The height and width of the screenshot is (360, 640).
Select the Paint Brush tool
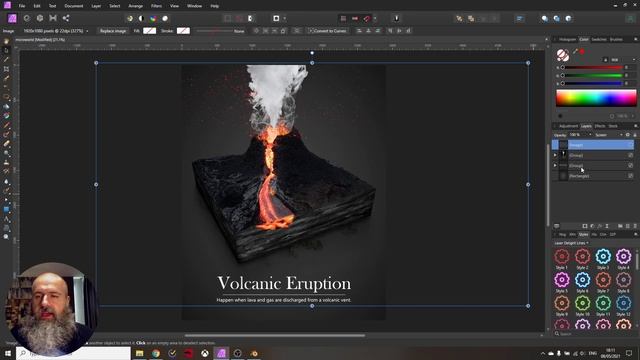click(6, 125)
